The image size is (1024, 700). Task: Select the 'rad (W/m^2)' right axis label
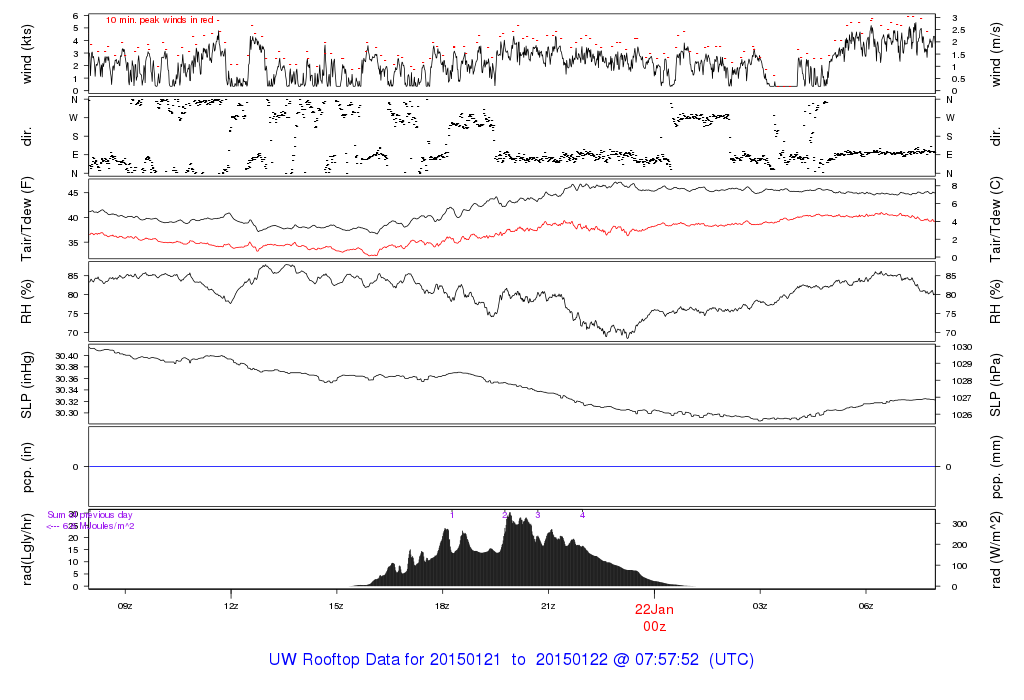coord(996,548)
